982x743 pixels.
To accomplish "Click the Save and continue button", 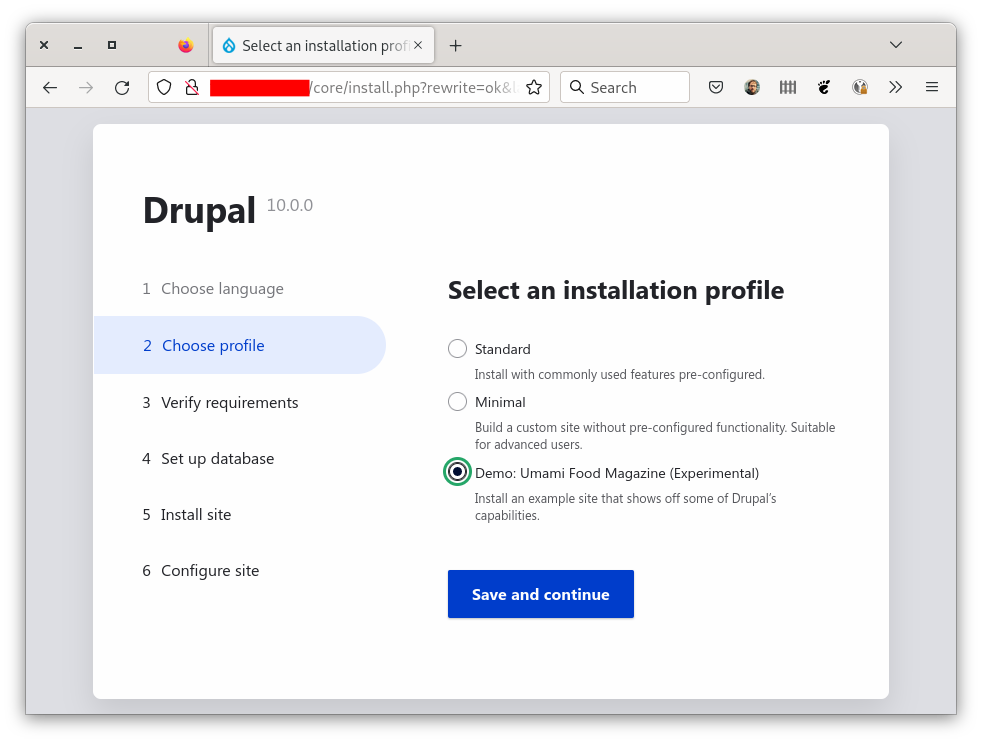I will (x=540, y=593).
